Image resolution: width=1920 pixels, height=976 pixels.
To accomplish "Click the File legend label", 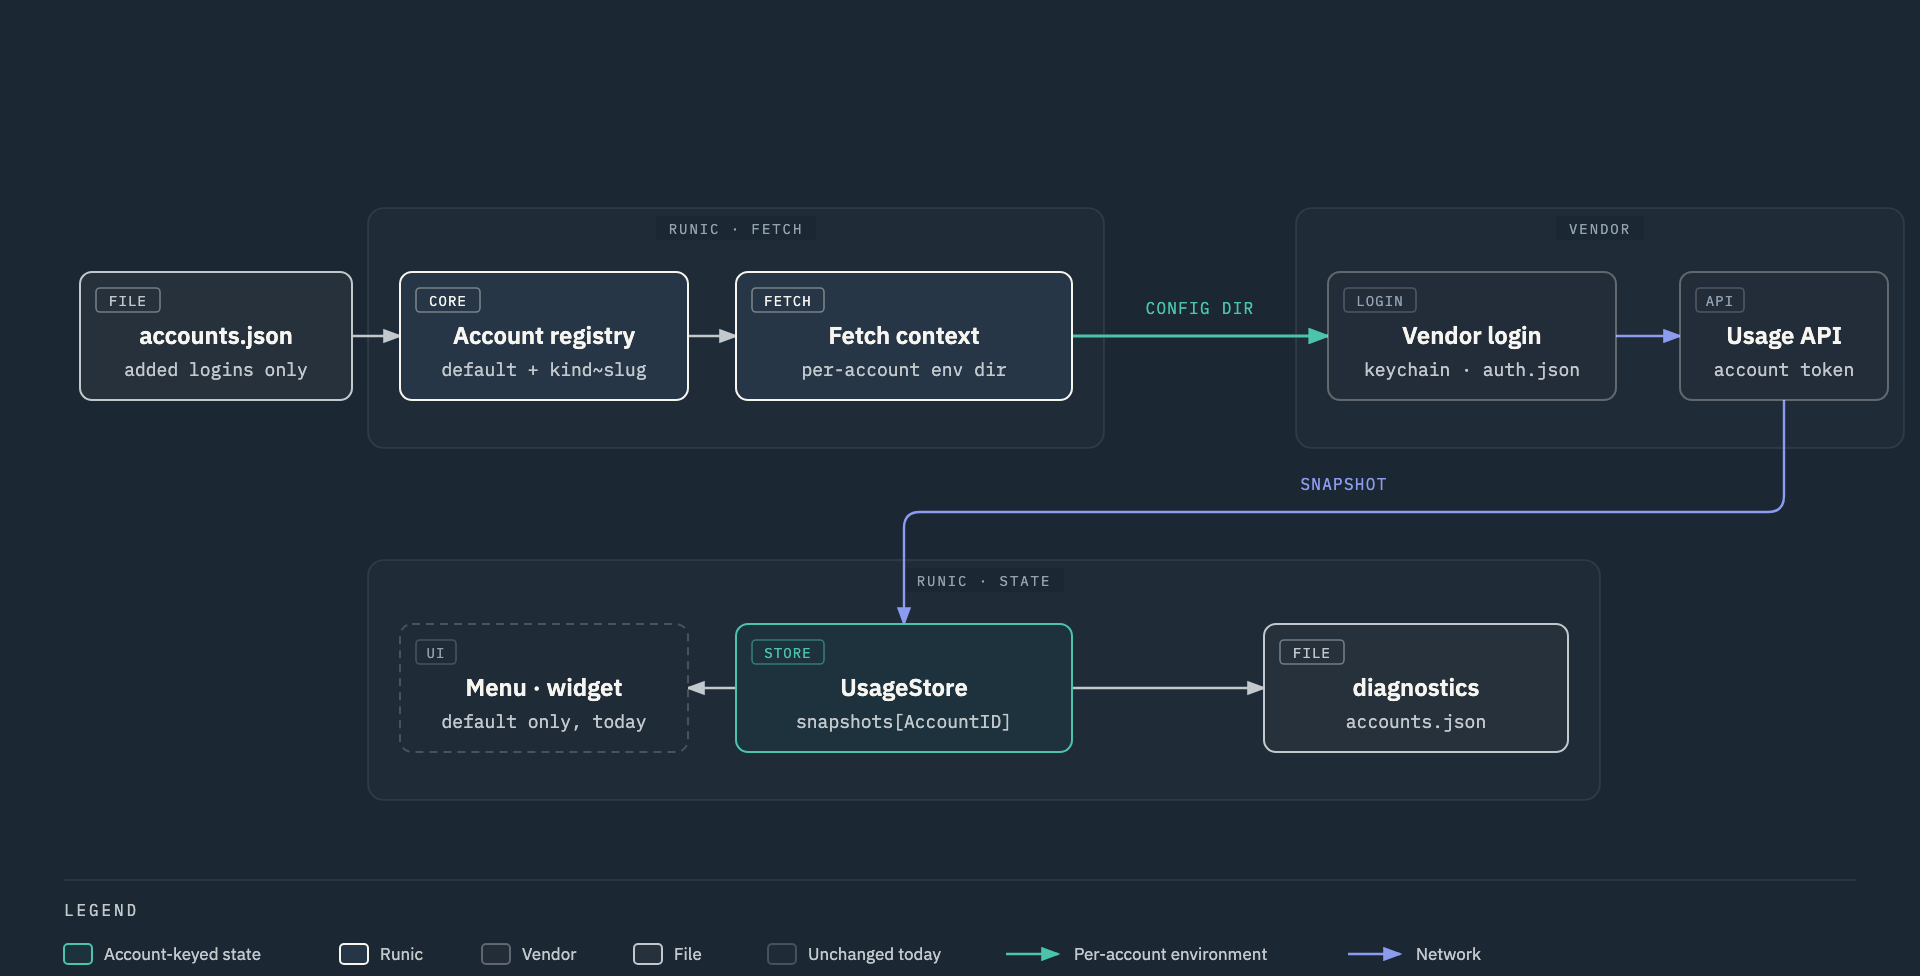I will pyautogui.click(x=688, y=954).
